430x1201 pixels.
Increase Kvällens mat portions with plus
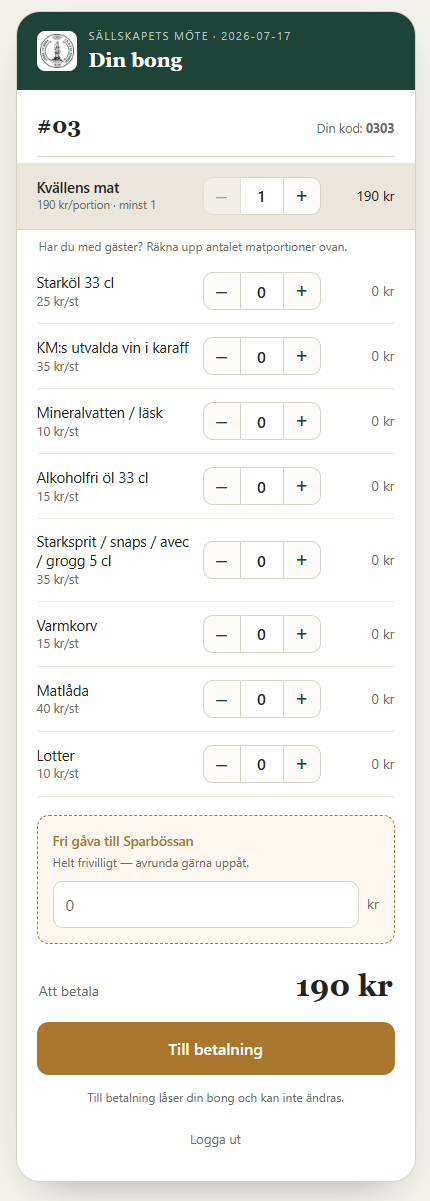tap(301, 196)
